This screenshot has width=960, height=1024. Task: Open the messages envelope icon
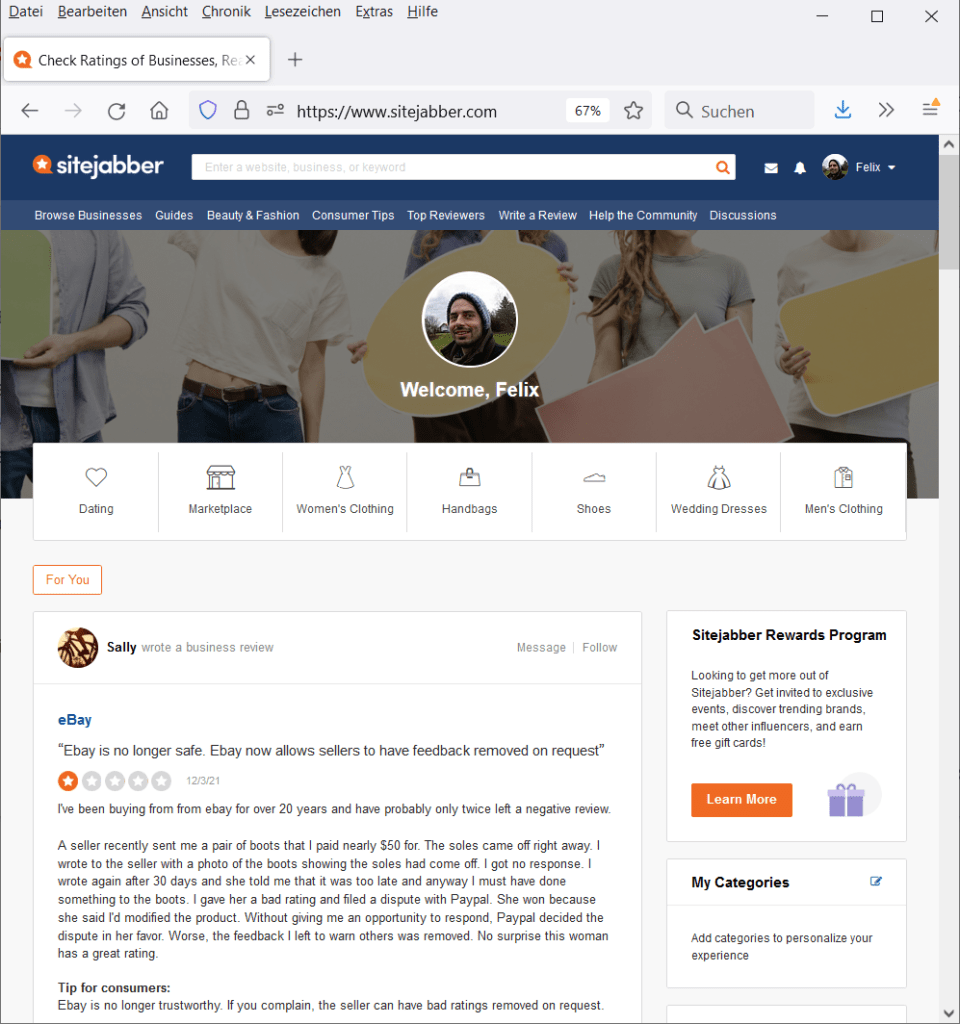tap(771, 168)
